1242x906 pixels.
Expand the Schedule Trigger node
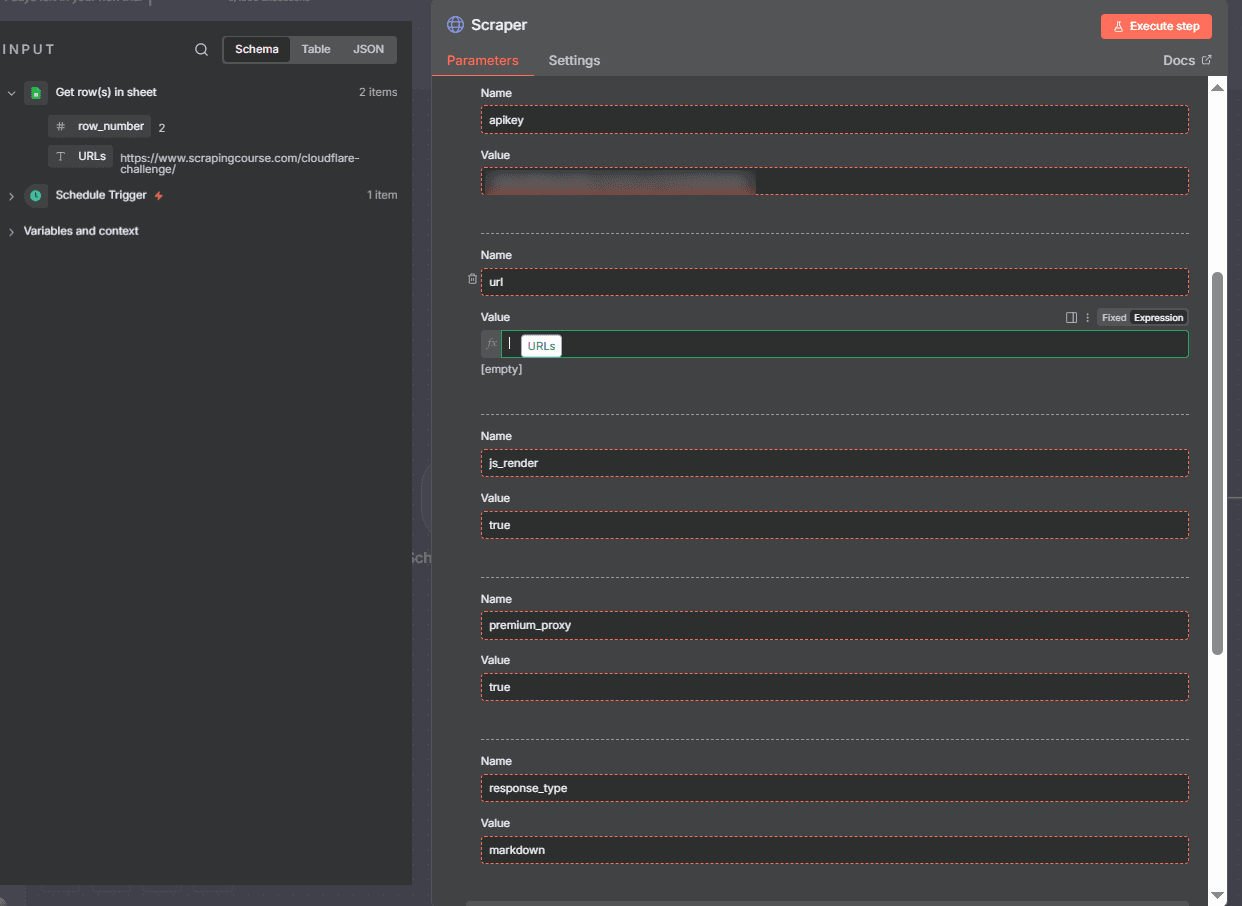click(12, 196)
